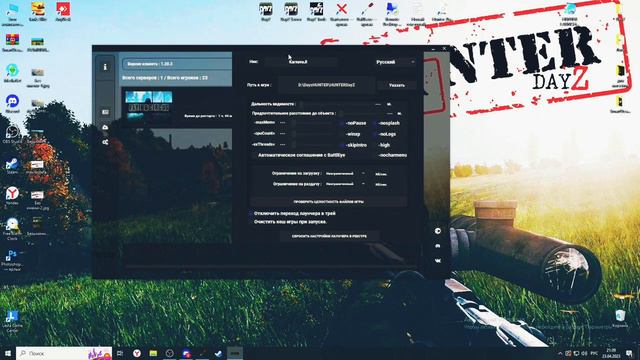Open the Discord desktop shortcut
Image resolution: width=640 pixels, height=360 pixels.
[x=12, y=104]
